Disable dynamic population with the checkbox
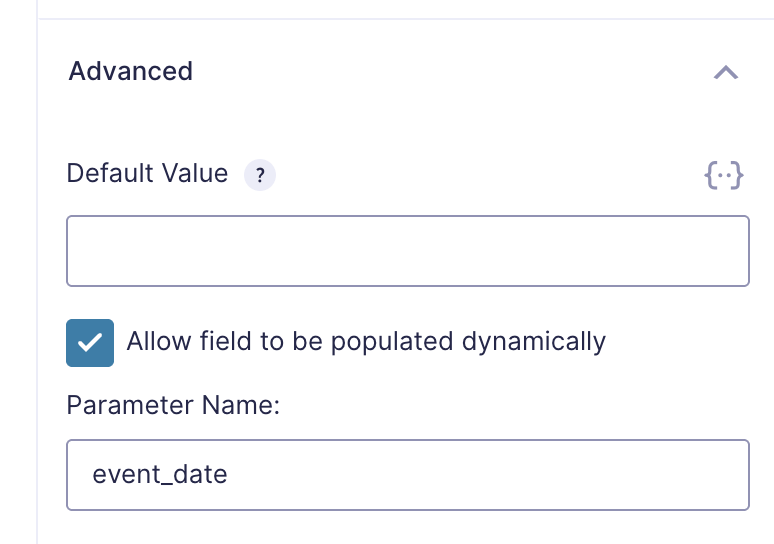The image size is (774, 544). 90,343
